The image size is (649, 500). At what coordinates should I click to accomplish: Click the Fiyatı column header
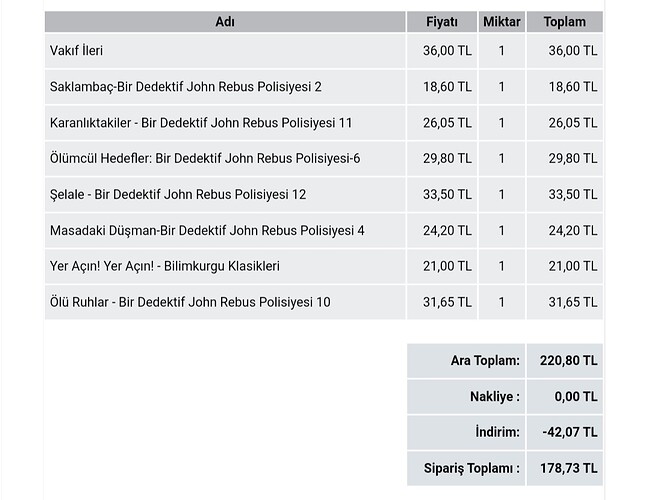tap(442, 22)
